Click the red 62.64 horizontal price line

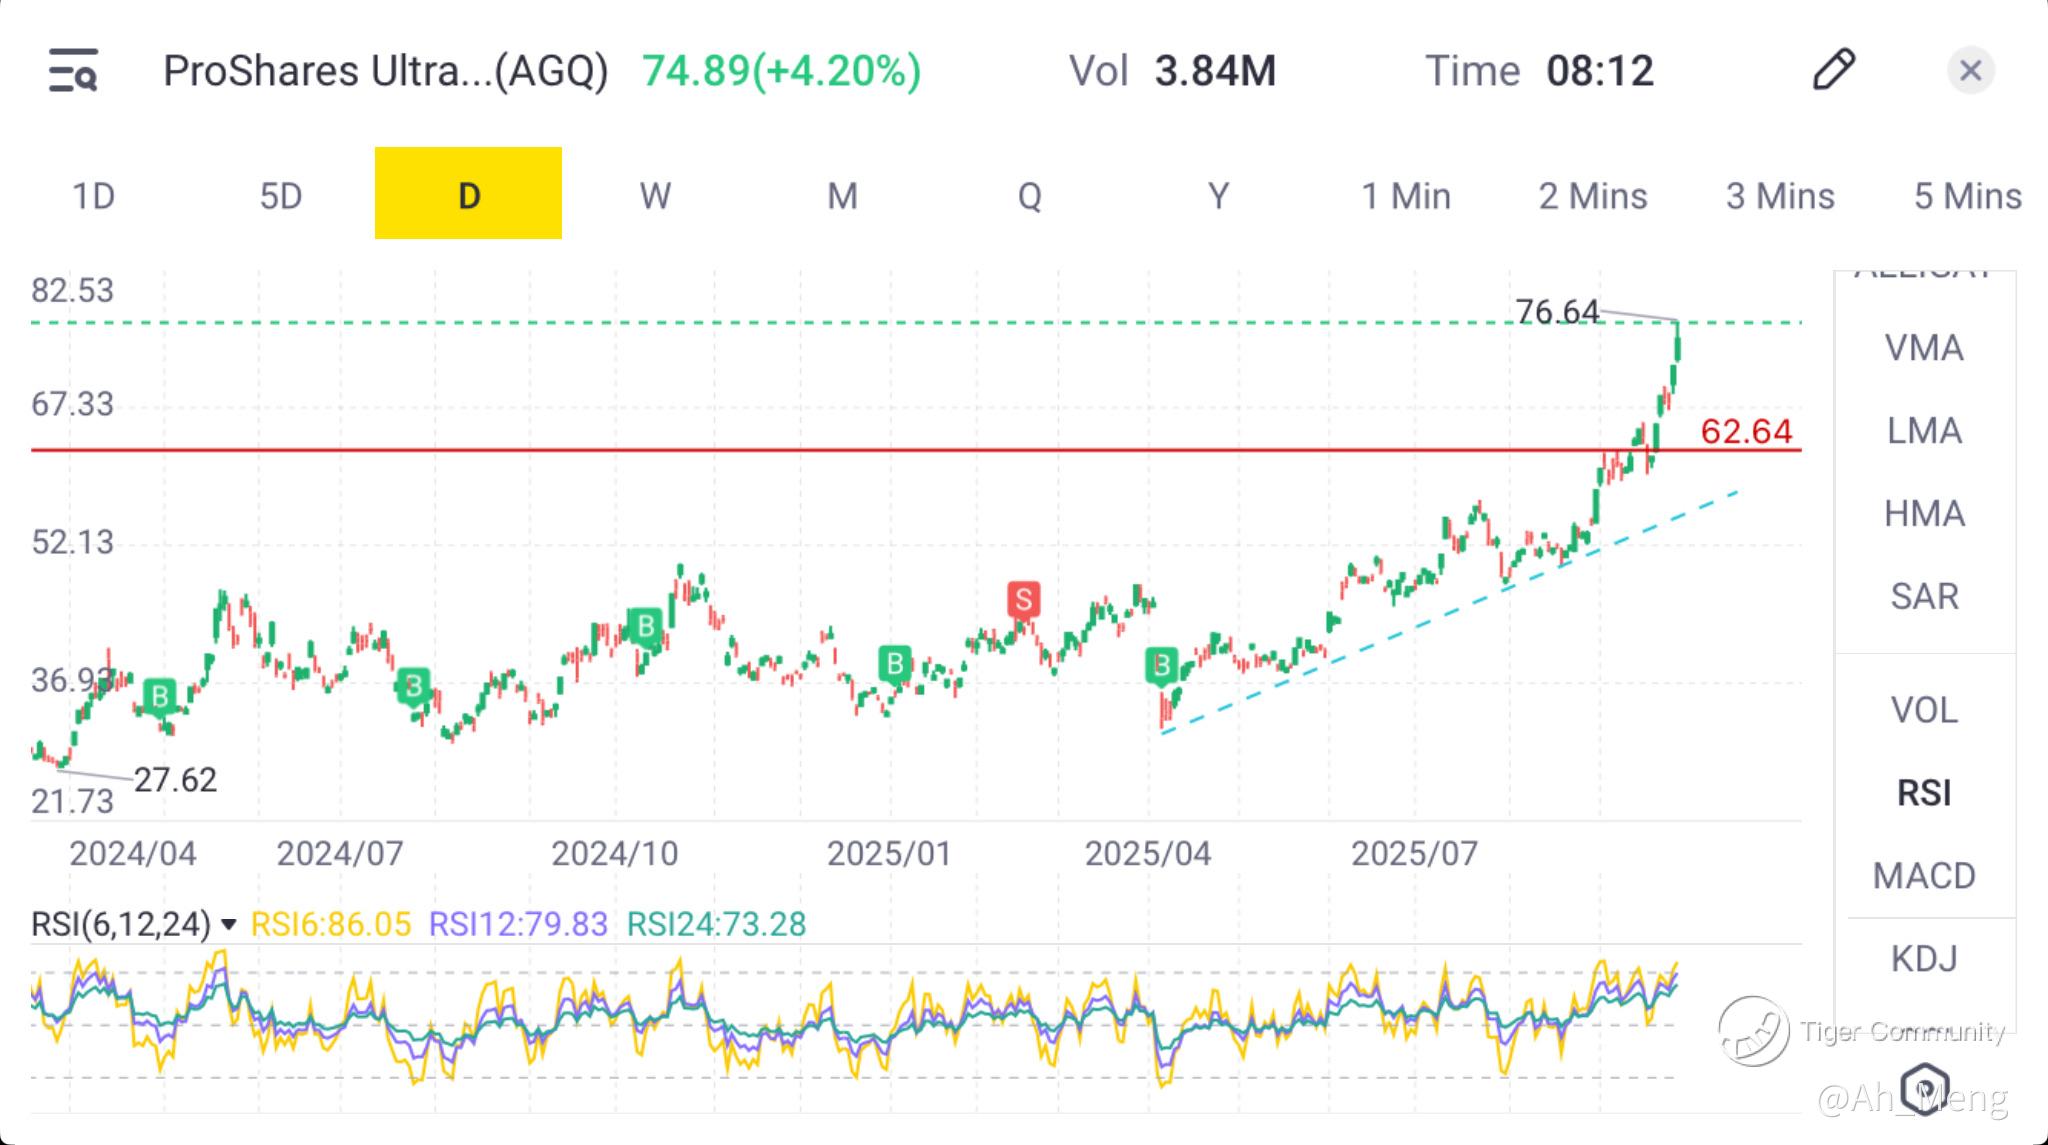point(800,450)
